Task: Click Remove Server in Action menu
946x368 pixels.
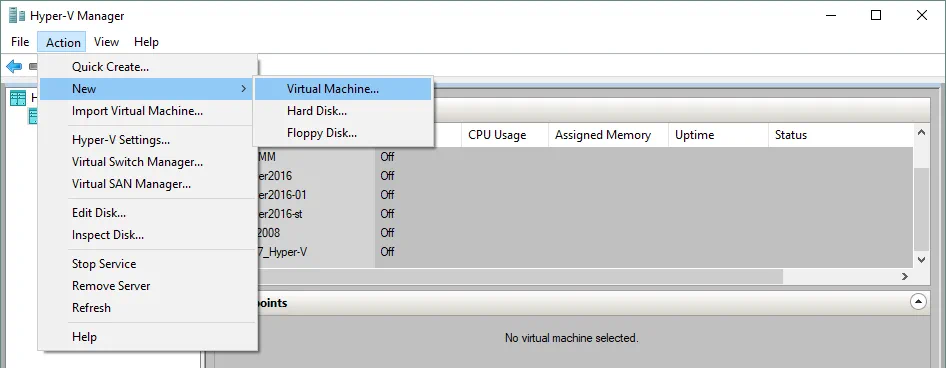Action: (148, 285)
